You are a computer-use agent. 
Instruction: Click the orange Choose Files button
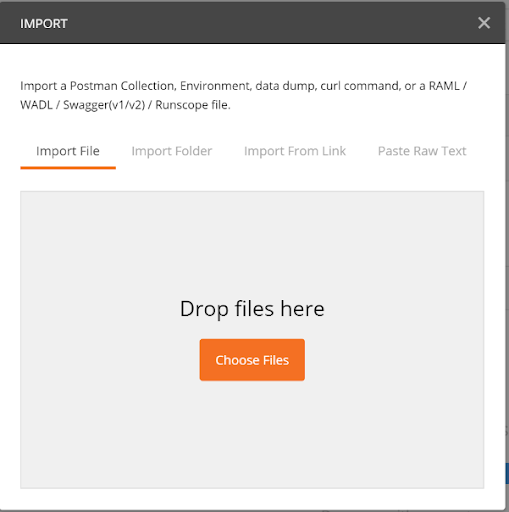pos(252,360)
